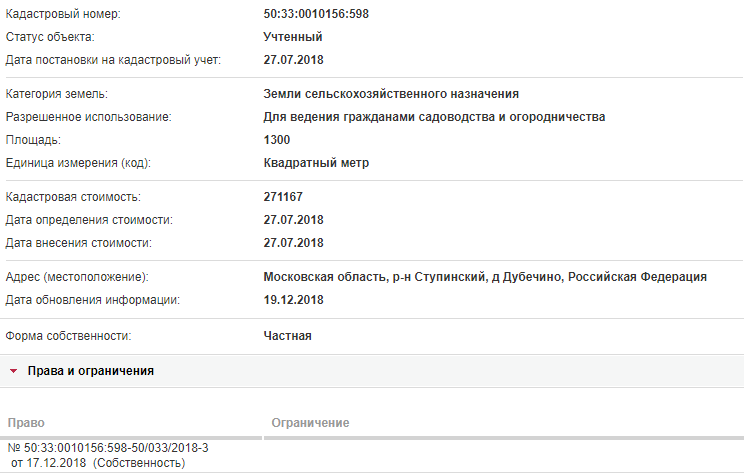Screen dimensions: 744x473
Task: Collapse the Права и ограничения section arrow
Action: click(x=14, y=371)
